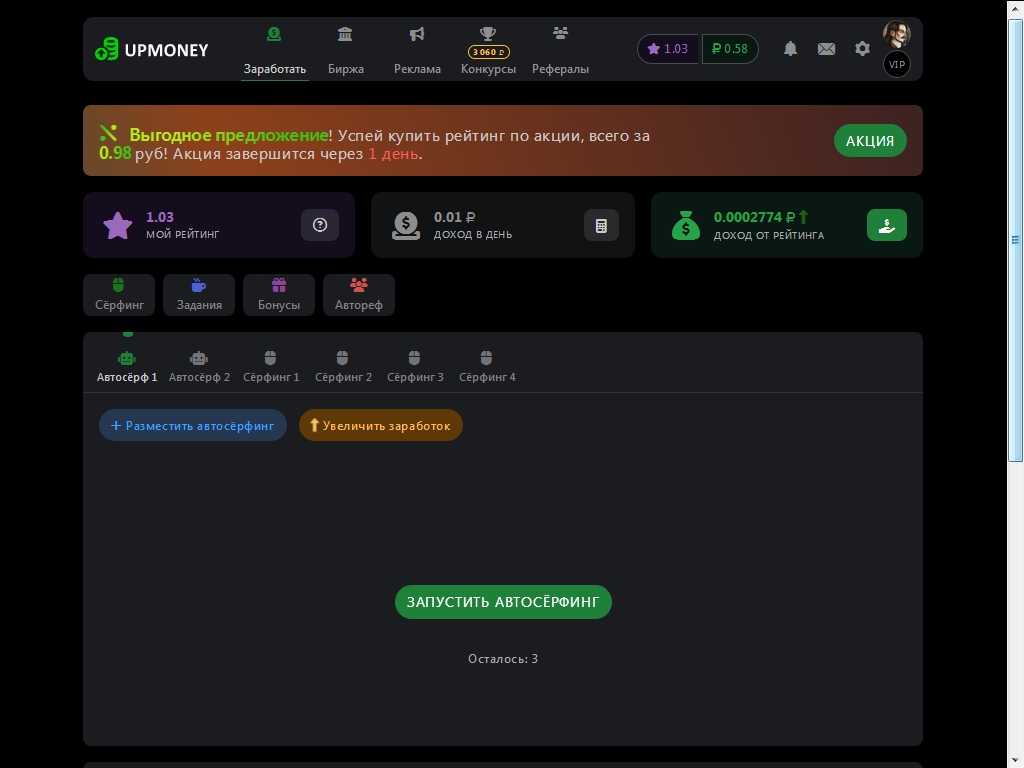Open the Конкурсы menu with trophy

[488, 50]
